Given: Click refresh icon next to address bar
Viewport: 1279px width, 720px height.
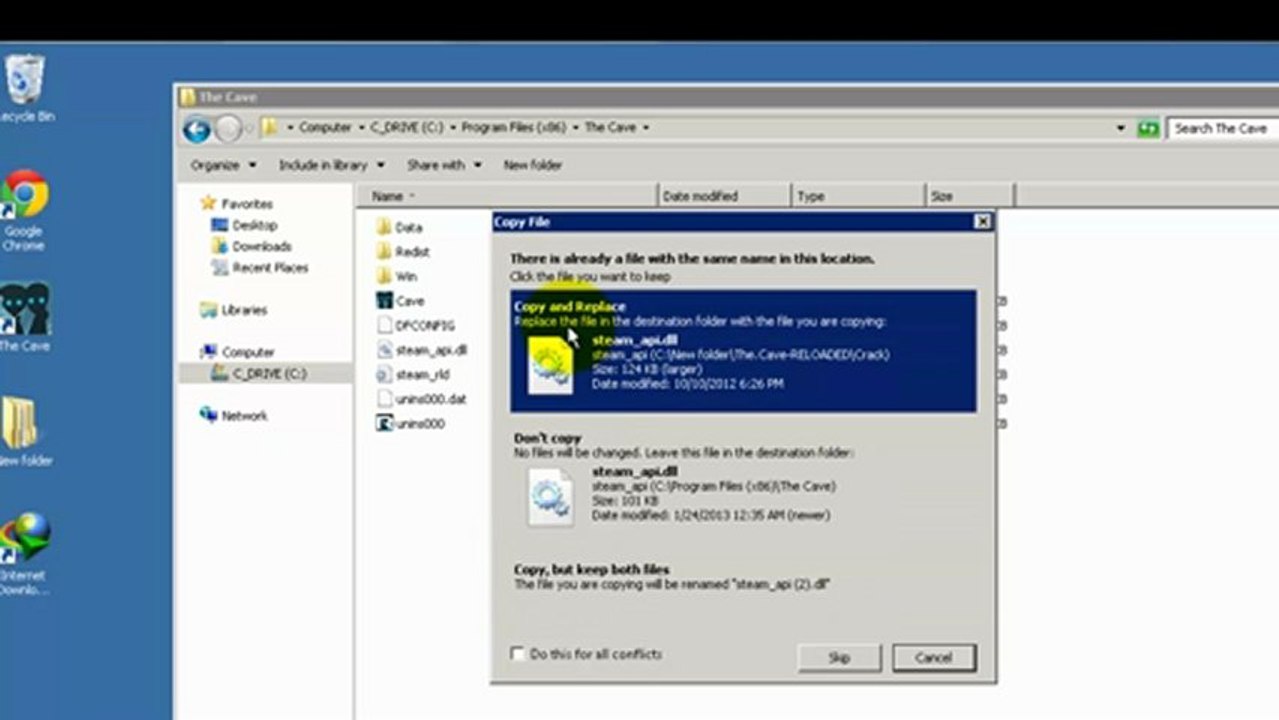Looking at the screenshot, I should 1149,128.
